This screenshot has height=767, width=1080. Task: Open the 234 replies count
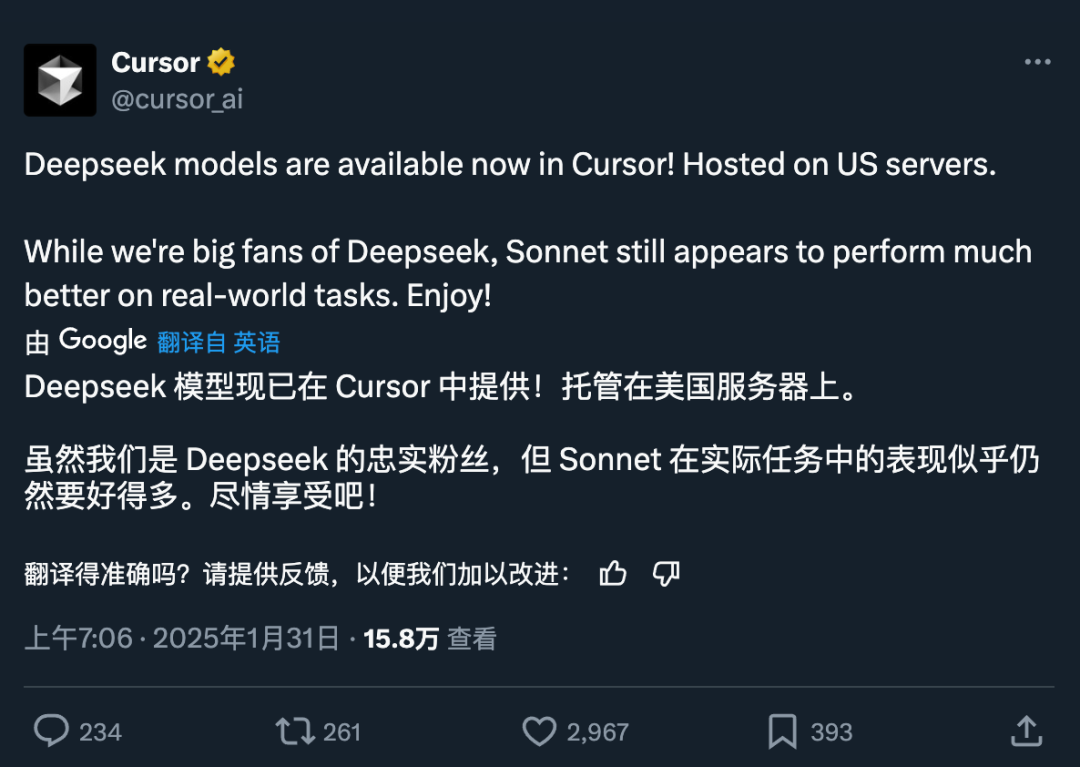click(x=100, y=732)
